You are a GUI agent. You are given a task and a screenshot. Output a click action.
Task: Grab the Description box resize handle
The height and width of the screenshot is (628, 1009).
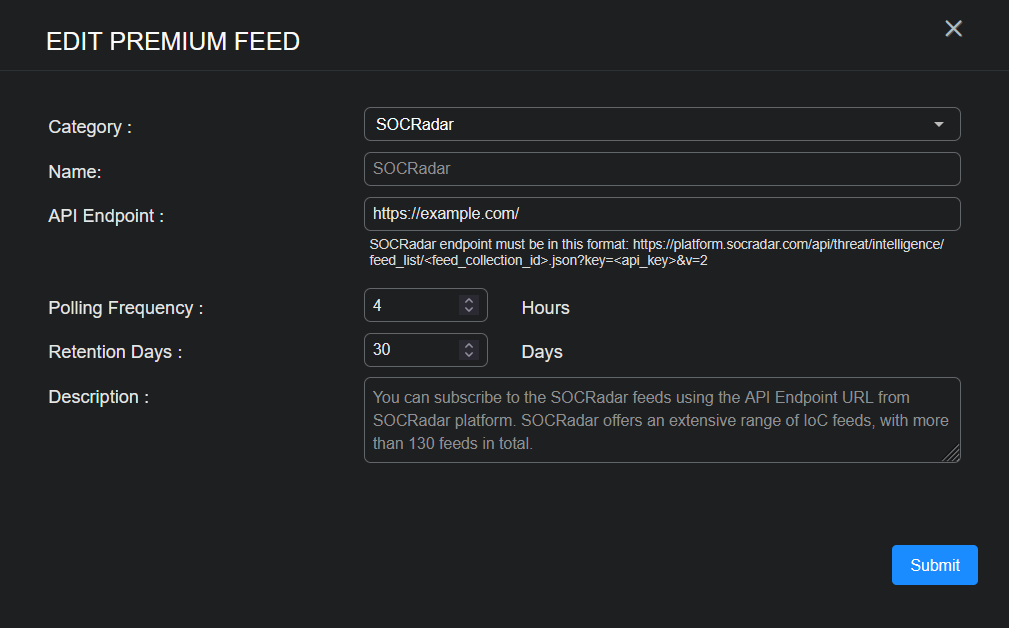coord(951,454)
